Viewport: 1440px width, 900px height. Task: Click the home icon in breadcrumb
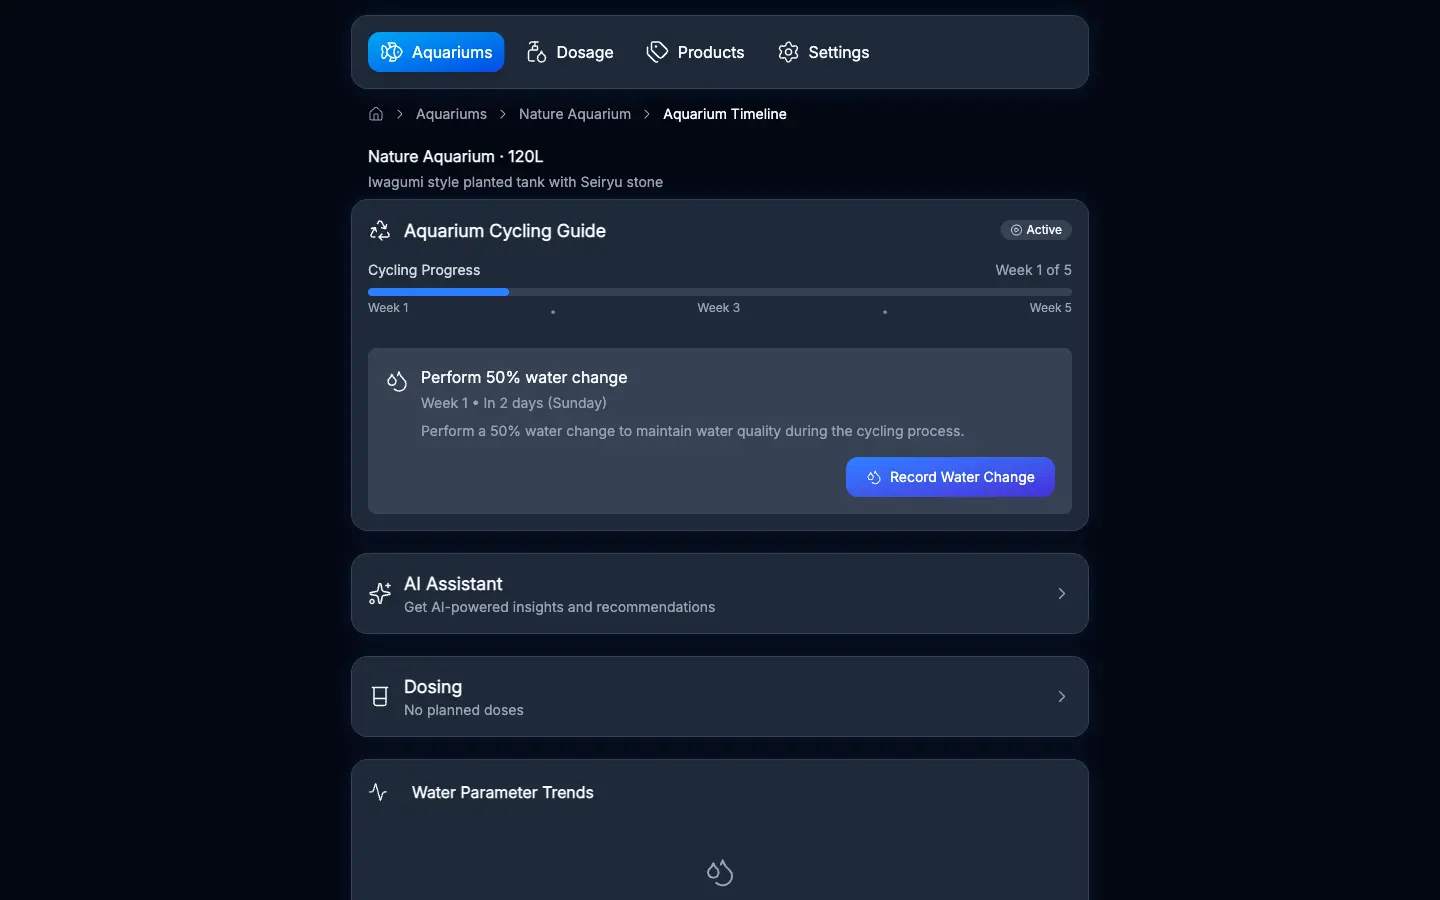(x=376, y=114)
